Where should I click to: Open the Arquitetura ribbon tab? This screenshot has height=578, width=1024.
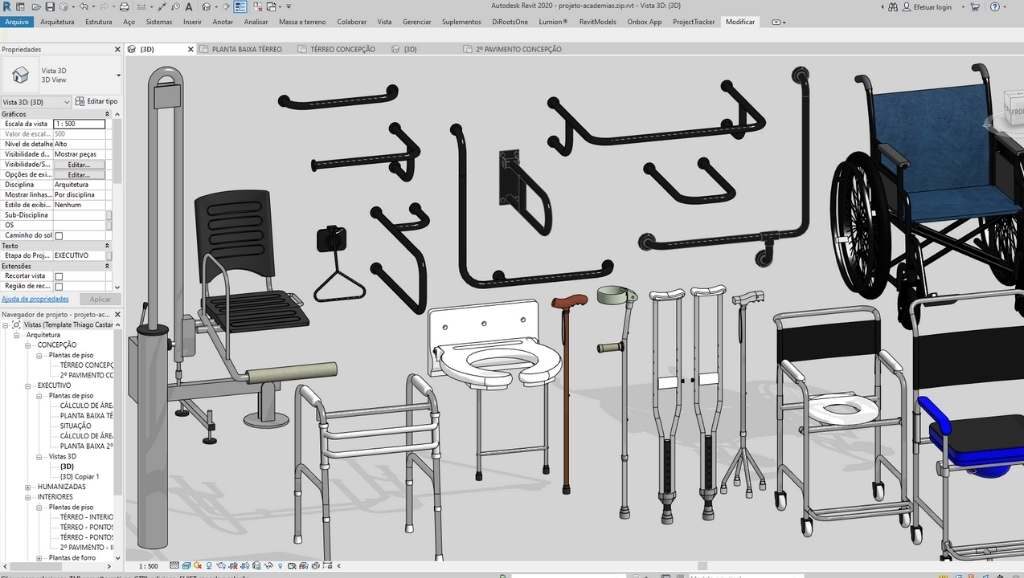point(57,21)
